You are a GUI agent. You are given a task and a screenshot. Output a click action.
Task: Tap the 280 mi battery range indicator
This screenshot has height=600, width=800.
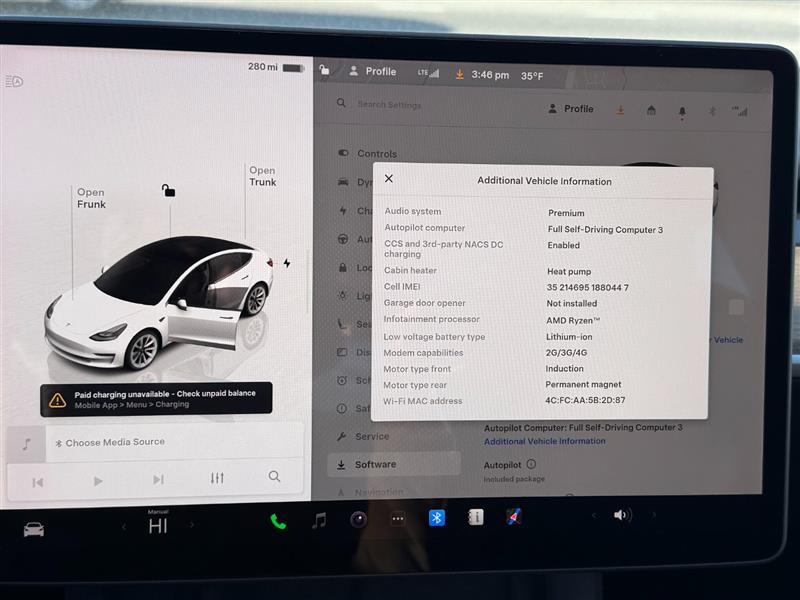pyautogui.click(x=276, y=67)
